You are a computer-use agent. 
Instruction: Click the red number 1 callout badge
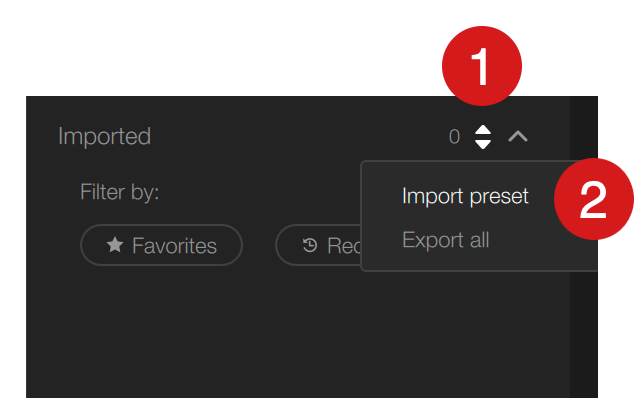pyautogui.click(x=482, y=66)
